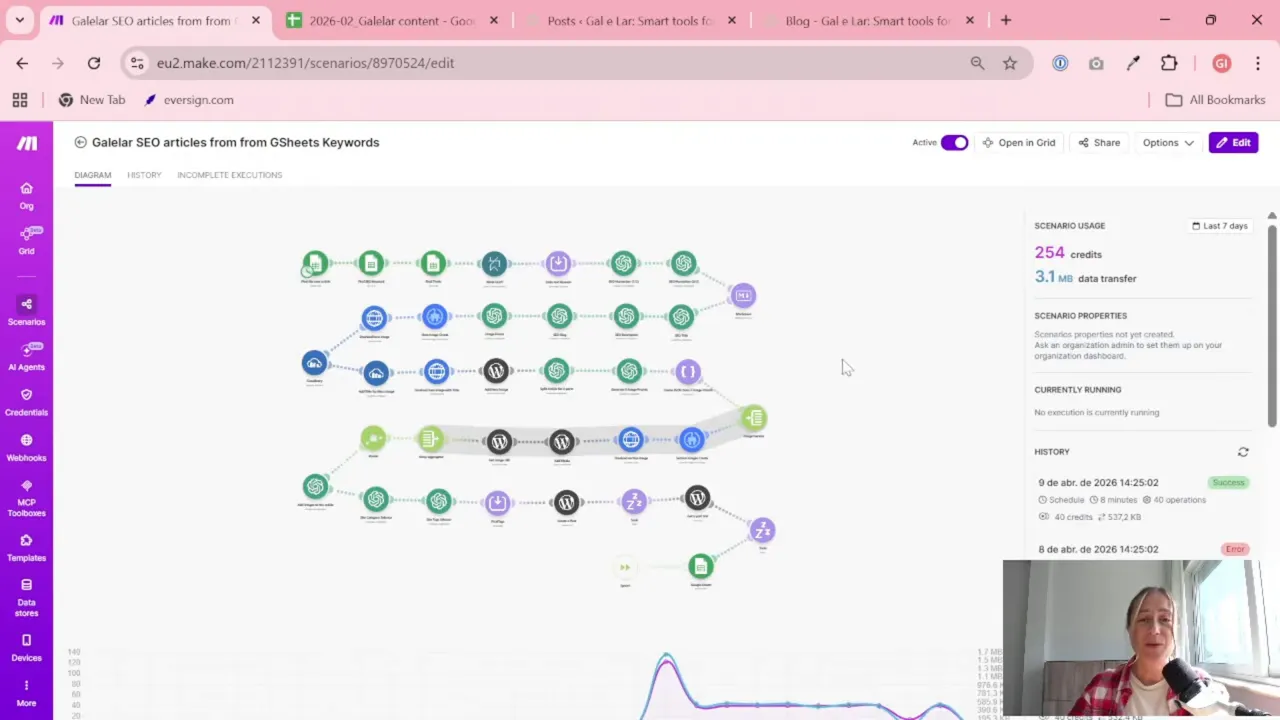Select the Resume node beside Google Sheets
1280x720 pixels.
[x=625, y=567]
